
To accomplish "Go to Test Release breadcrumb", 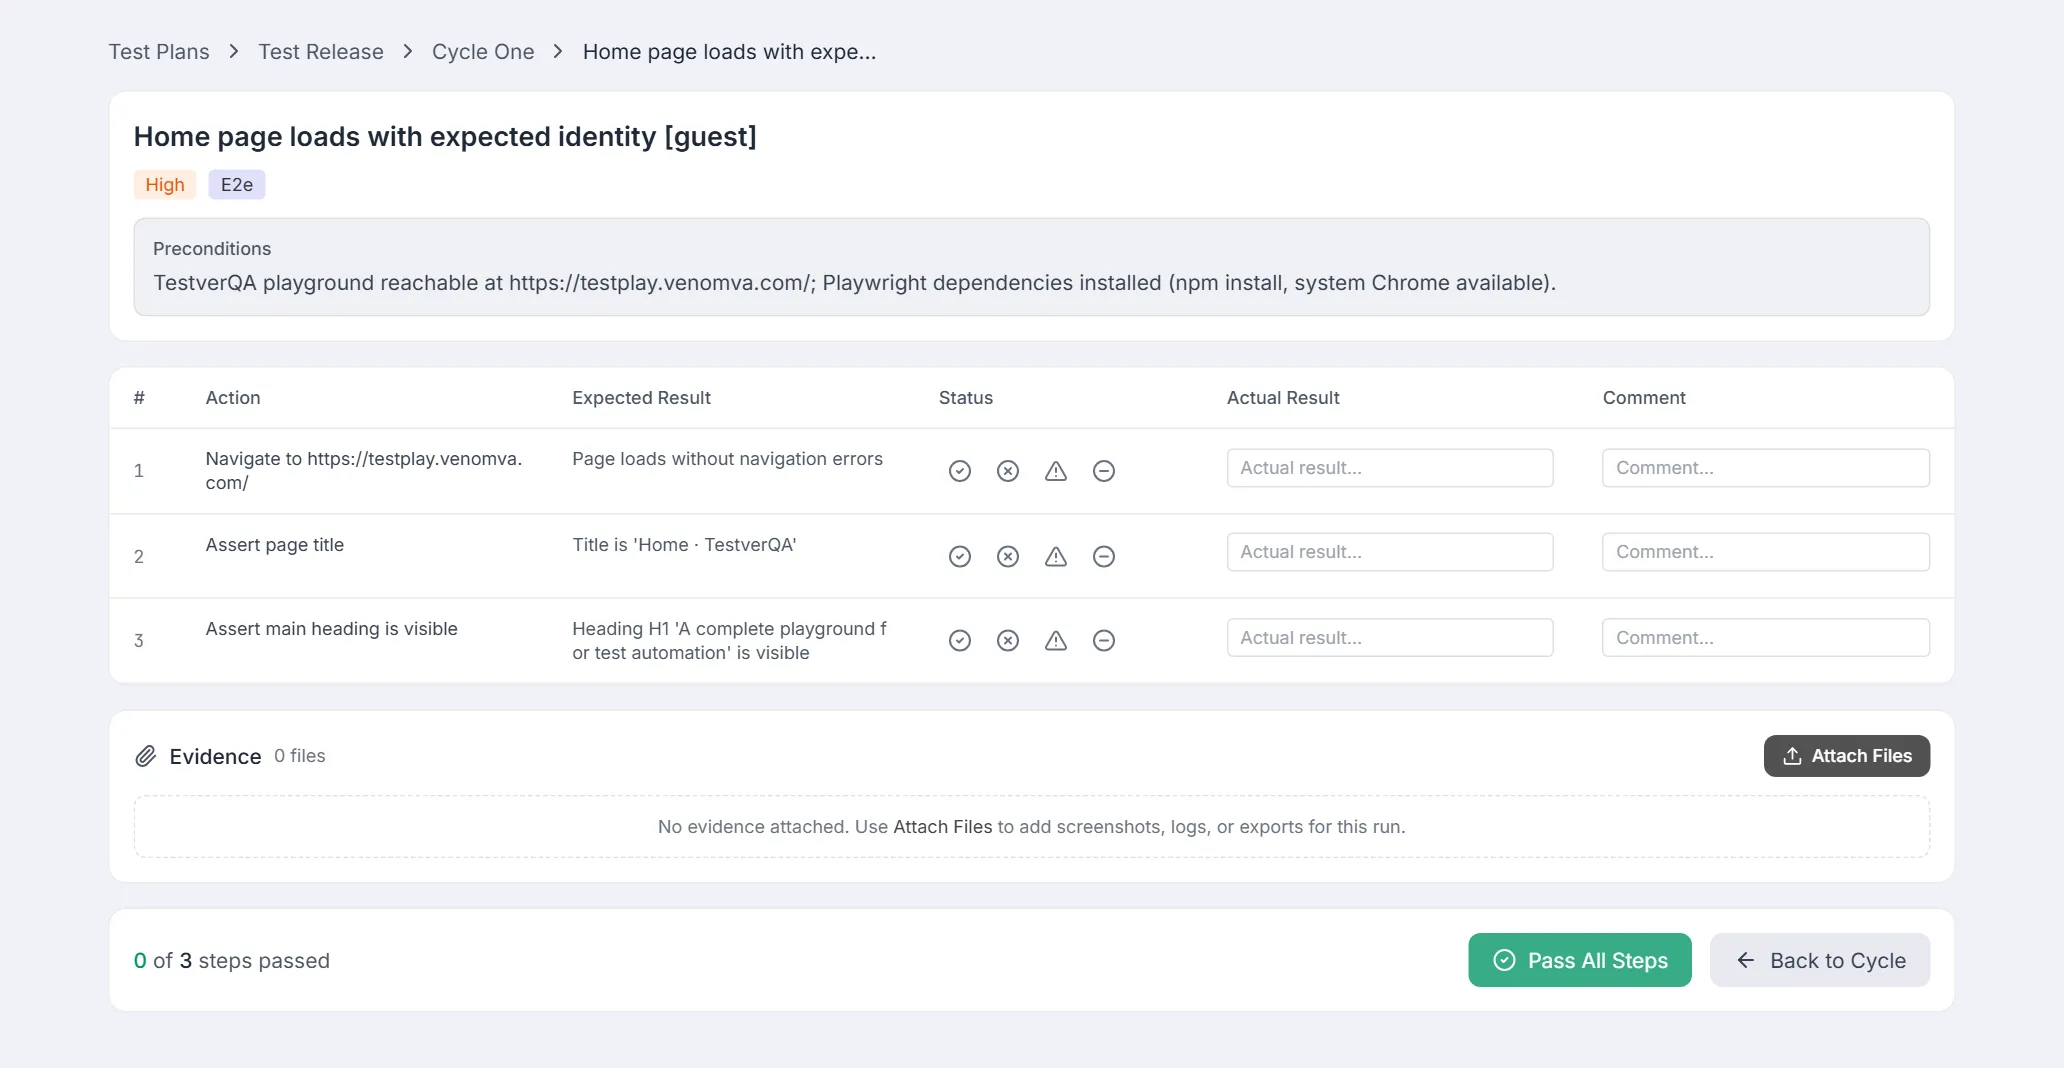I will coord(321,52).
